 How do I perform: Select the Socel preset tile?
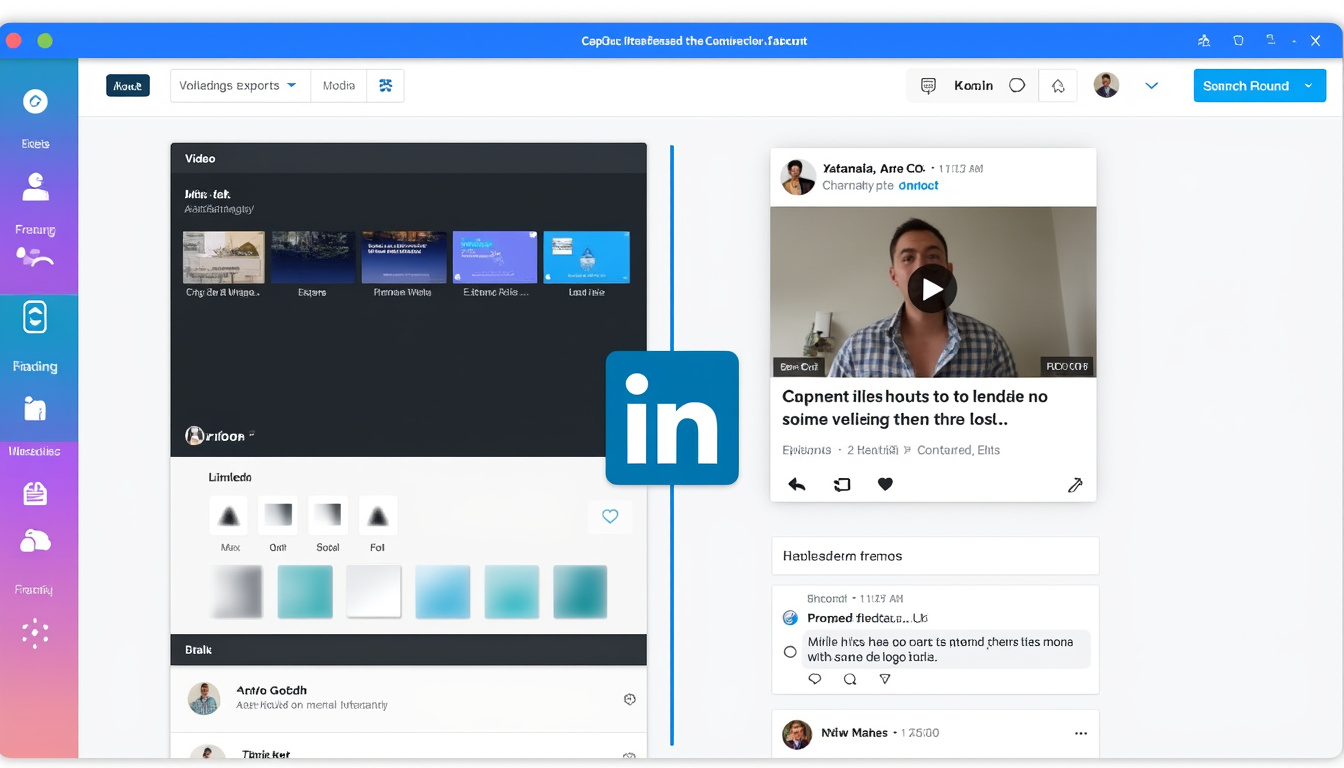click(328, 516)
